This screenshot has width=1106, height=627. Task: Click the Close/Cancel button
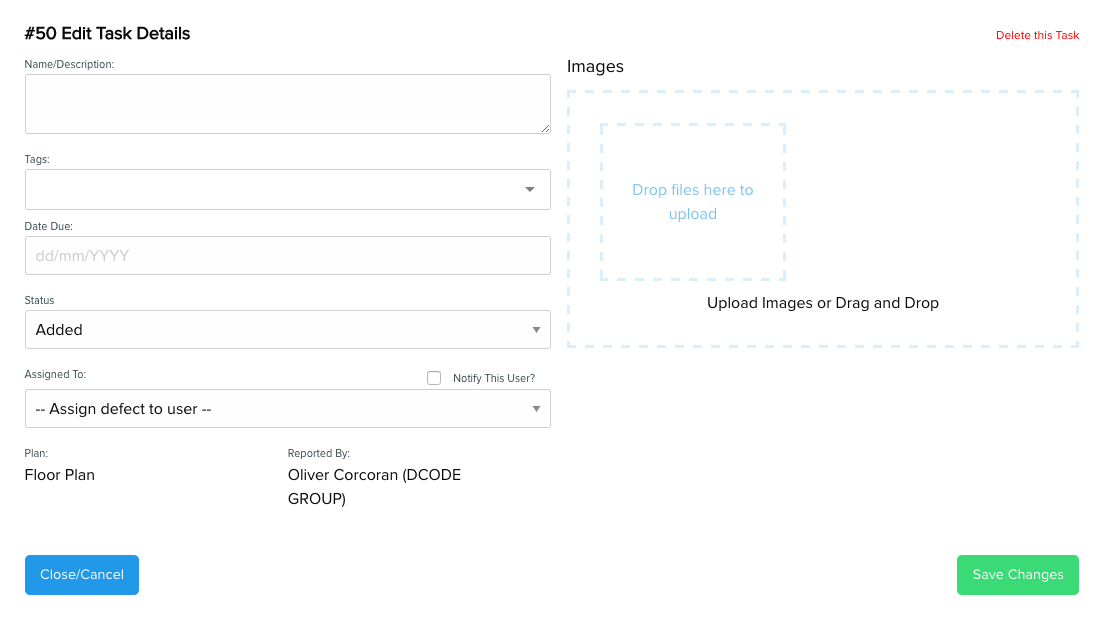82,575
